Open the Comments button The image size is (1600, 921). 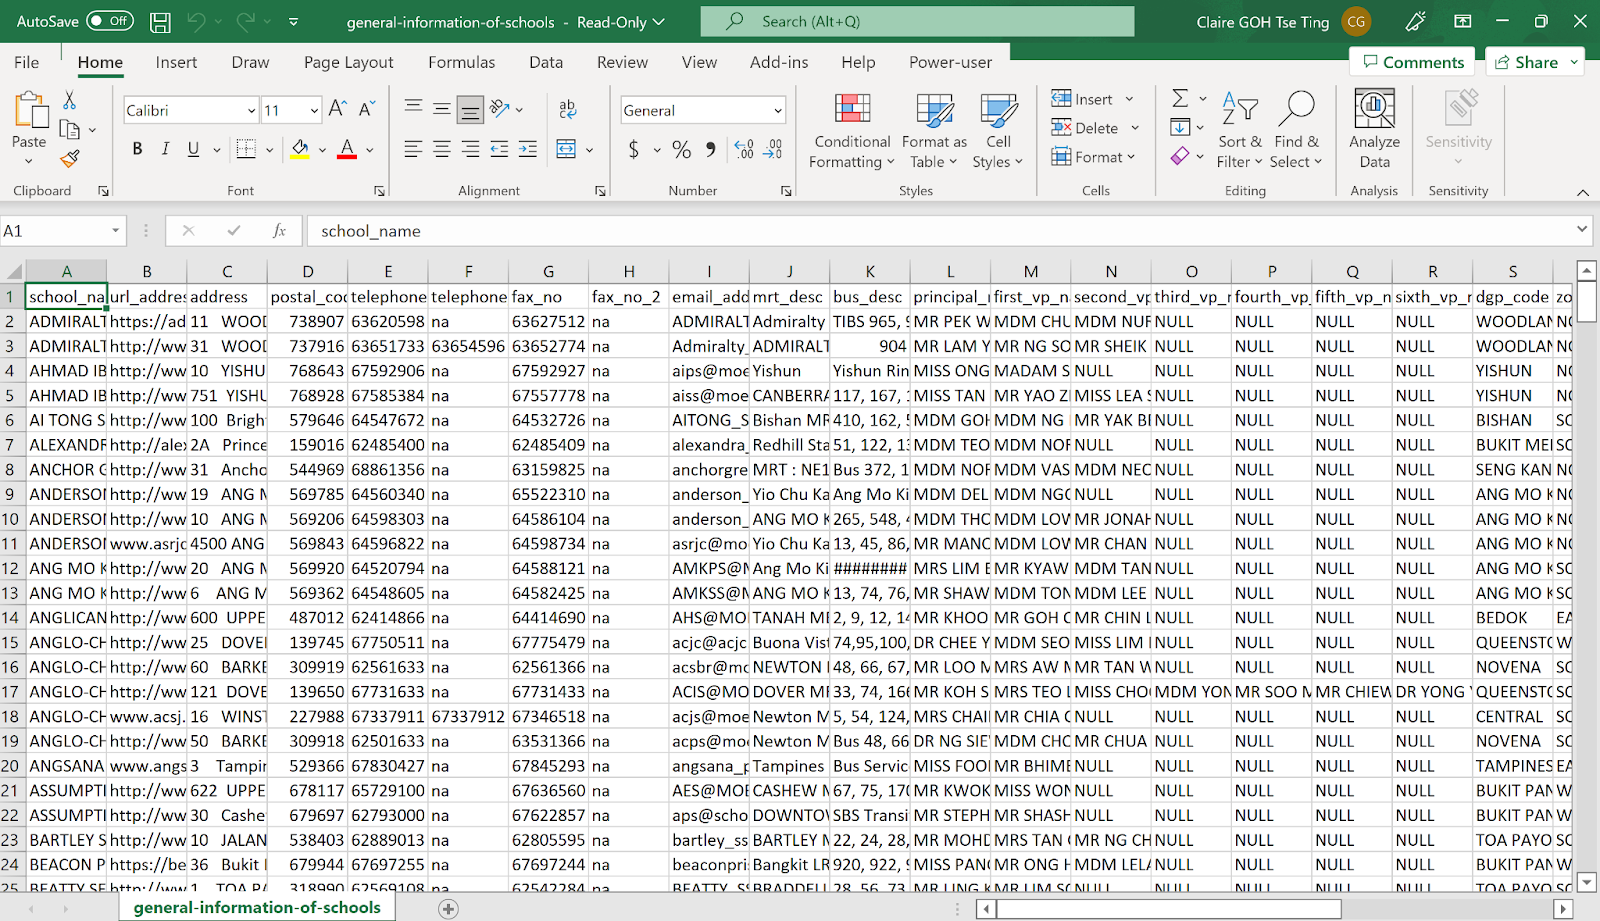point(1412,62)
